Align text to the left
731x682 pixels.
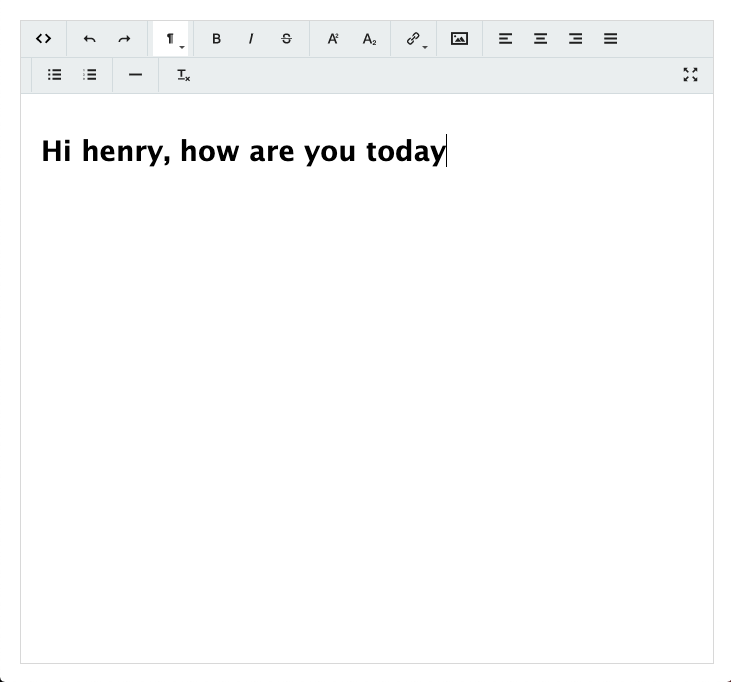pos(505,39)
